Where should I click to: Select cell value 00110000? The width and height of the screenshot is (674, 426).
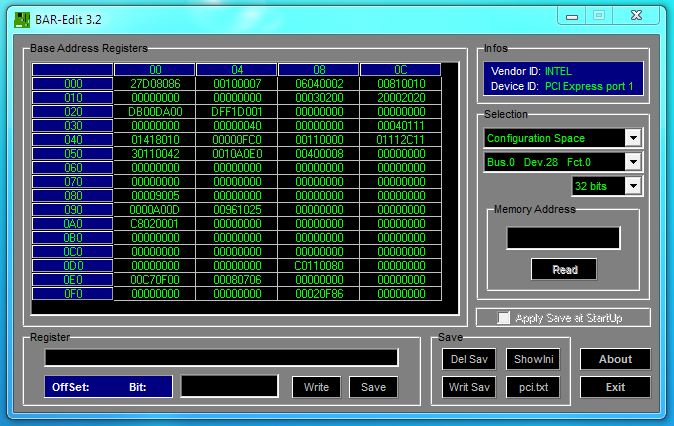[319, 140]
